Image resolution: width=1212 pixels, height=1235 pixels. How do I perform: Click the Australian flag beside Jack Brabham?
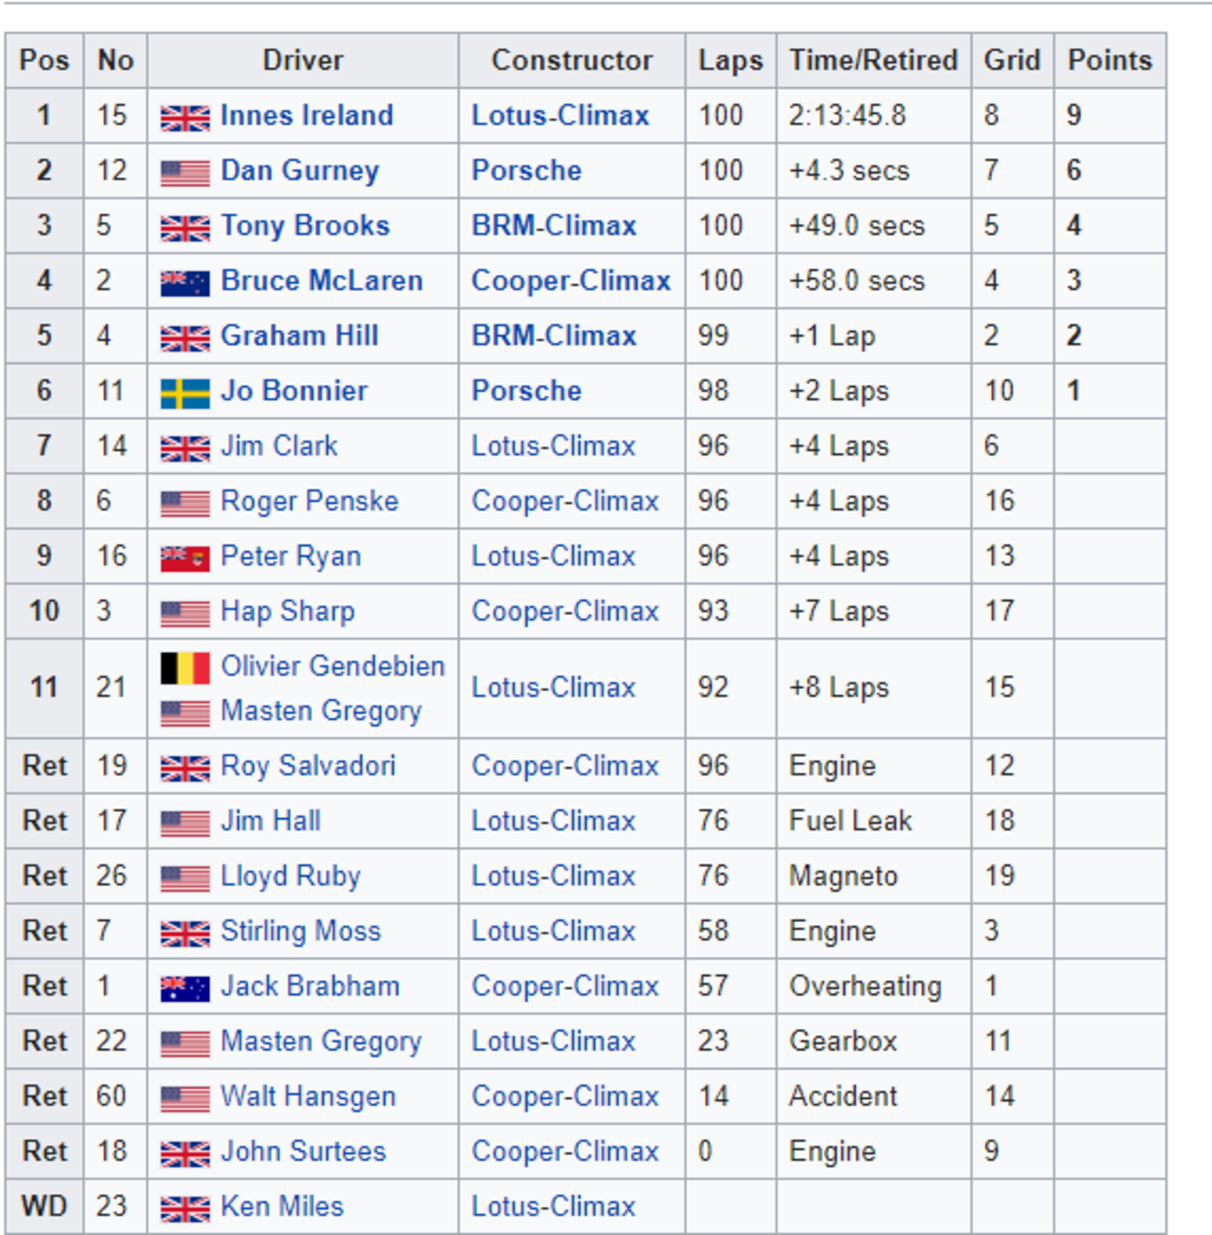(x=185, y=988)
